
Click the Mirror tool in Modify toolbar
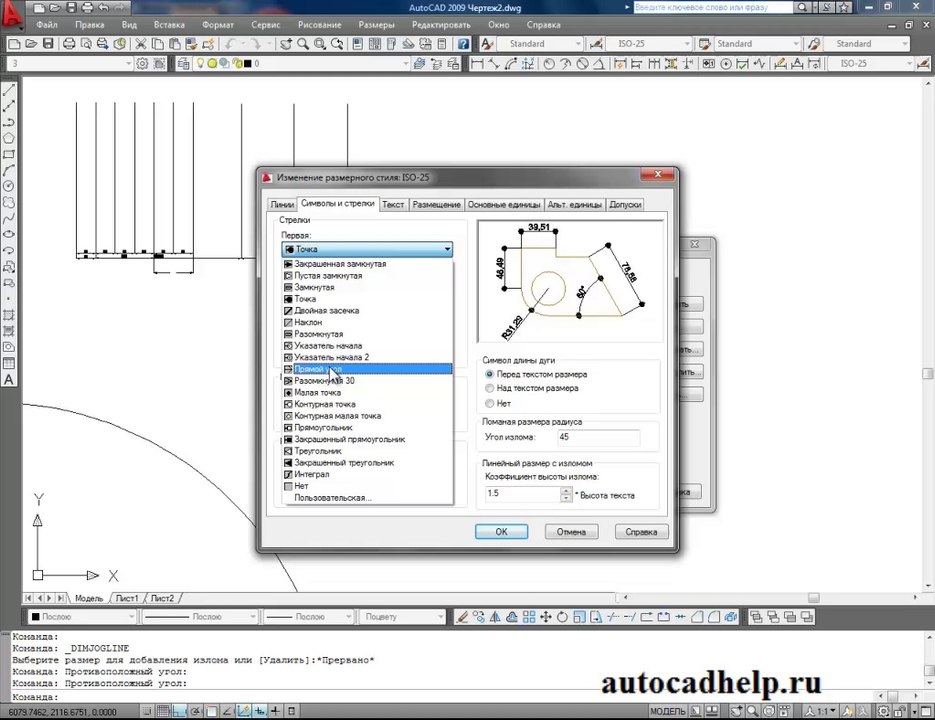coord(495,617)
